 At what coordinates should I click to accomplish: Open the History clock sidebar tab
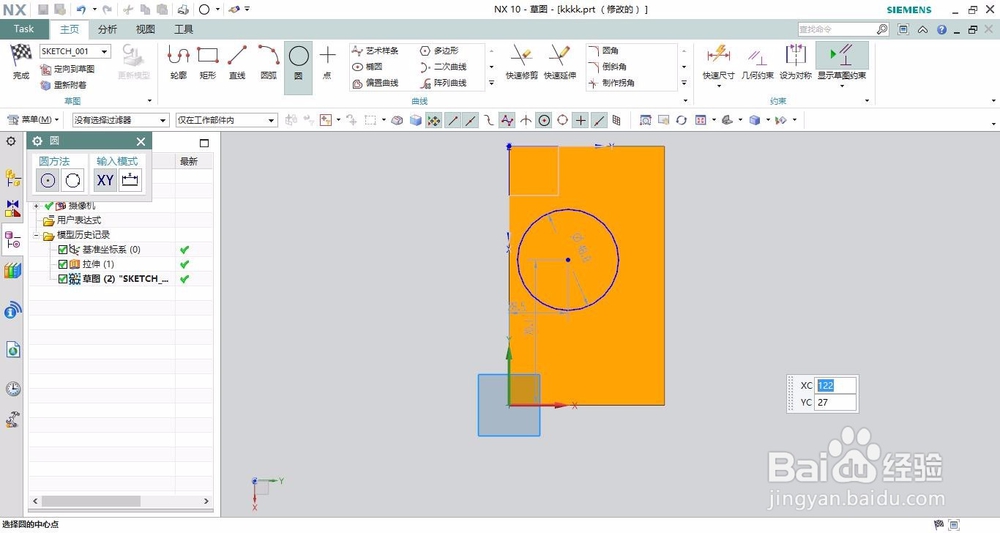point(13,389)
